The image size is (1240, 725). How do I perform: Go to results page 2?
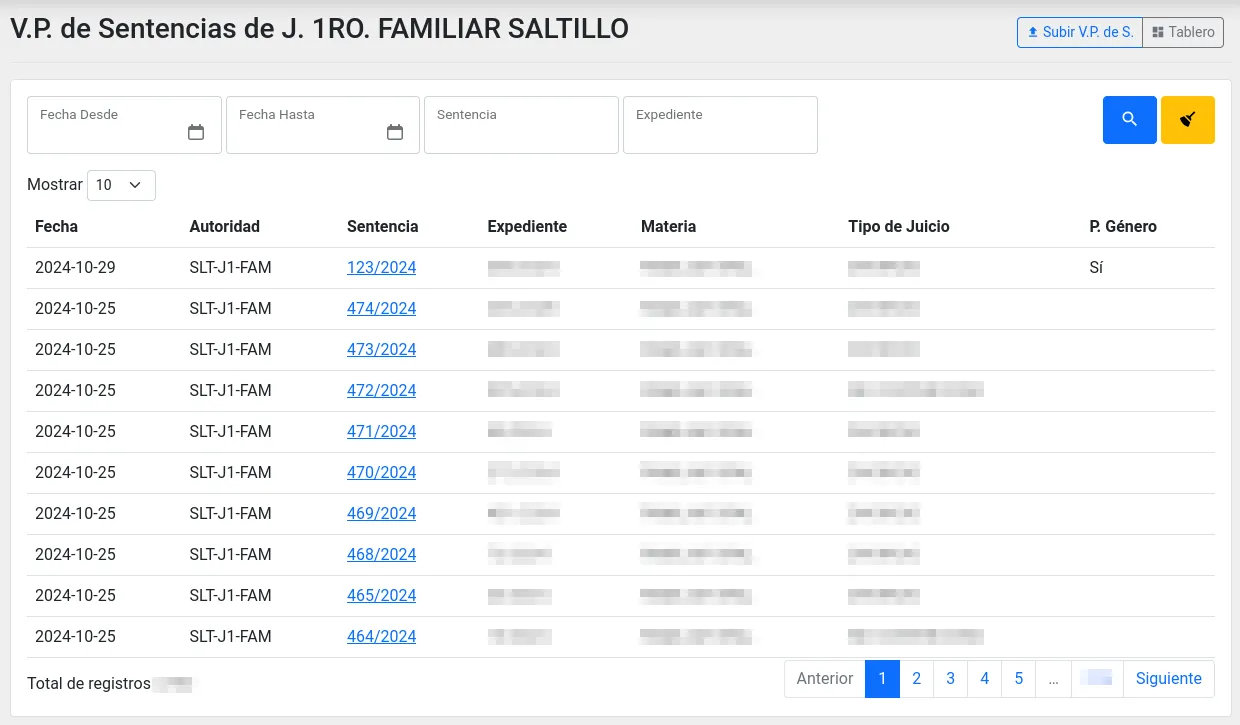point(916,678)
